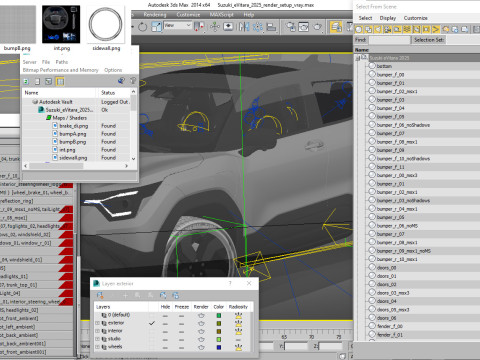
Task: Toggle Radiosity for the studio layer
Action: click(x=238, y=340)
